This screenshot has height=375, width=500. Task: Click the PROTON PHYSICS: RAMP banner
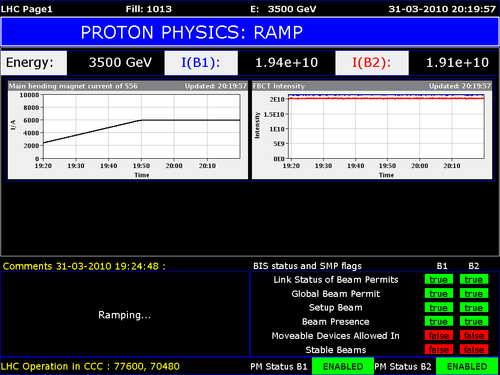[249, 32]
